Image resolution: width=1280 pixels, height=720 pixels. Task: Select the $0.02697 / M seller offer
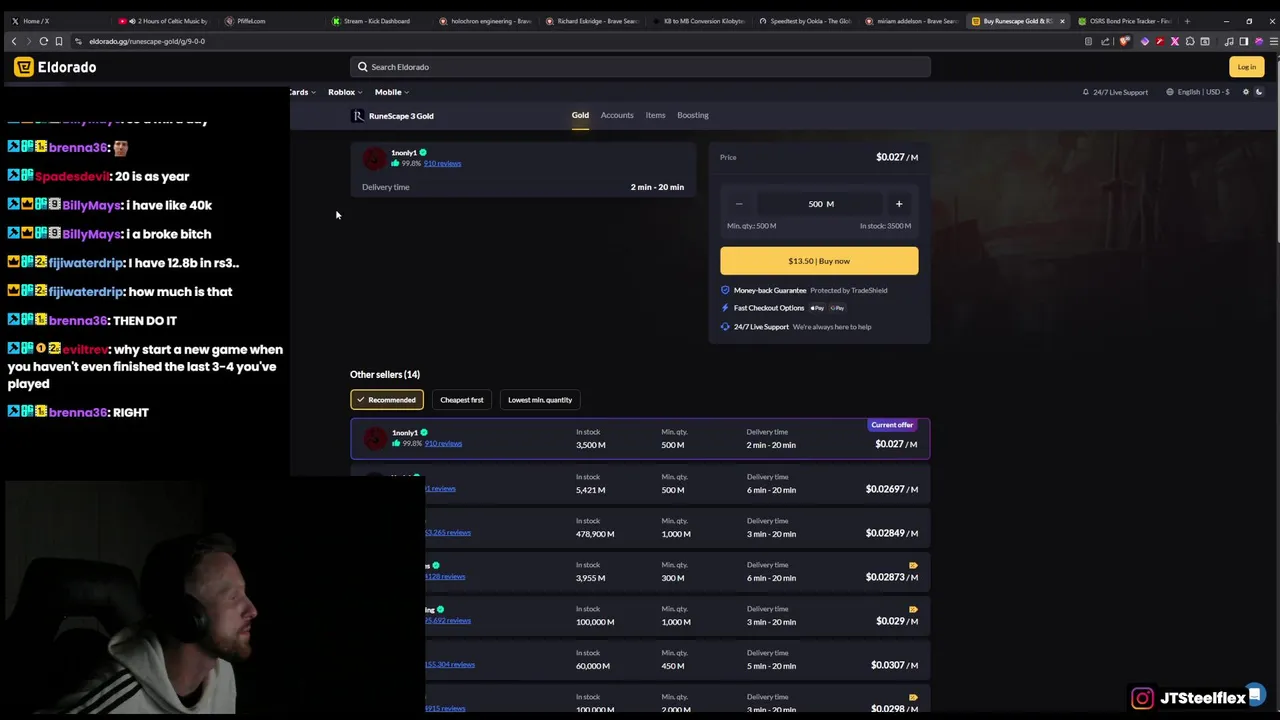[x=640, y=484]
